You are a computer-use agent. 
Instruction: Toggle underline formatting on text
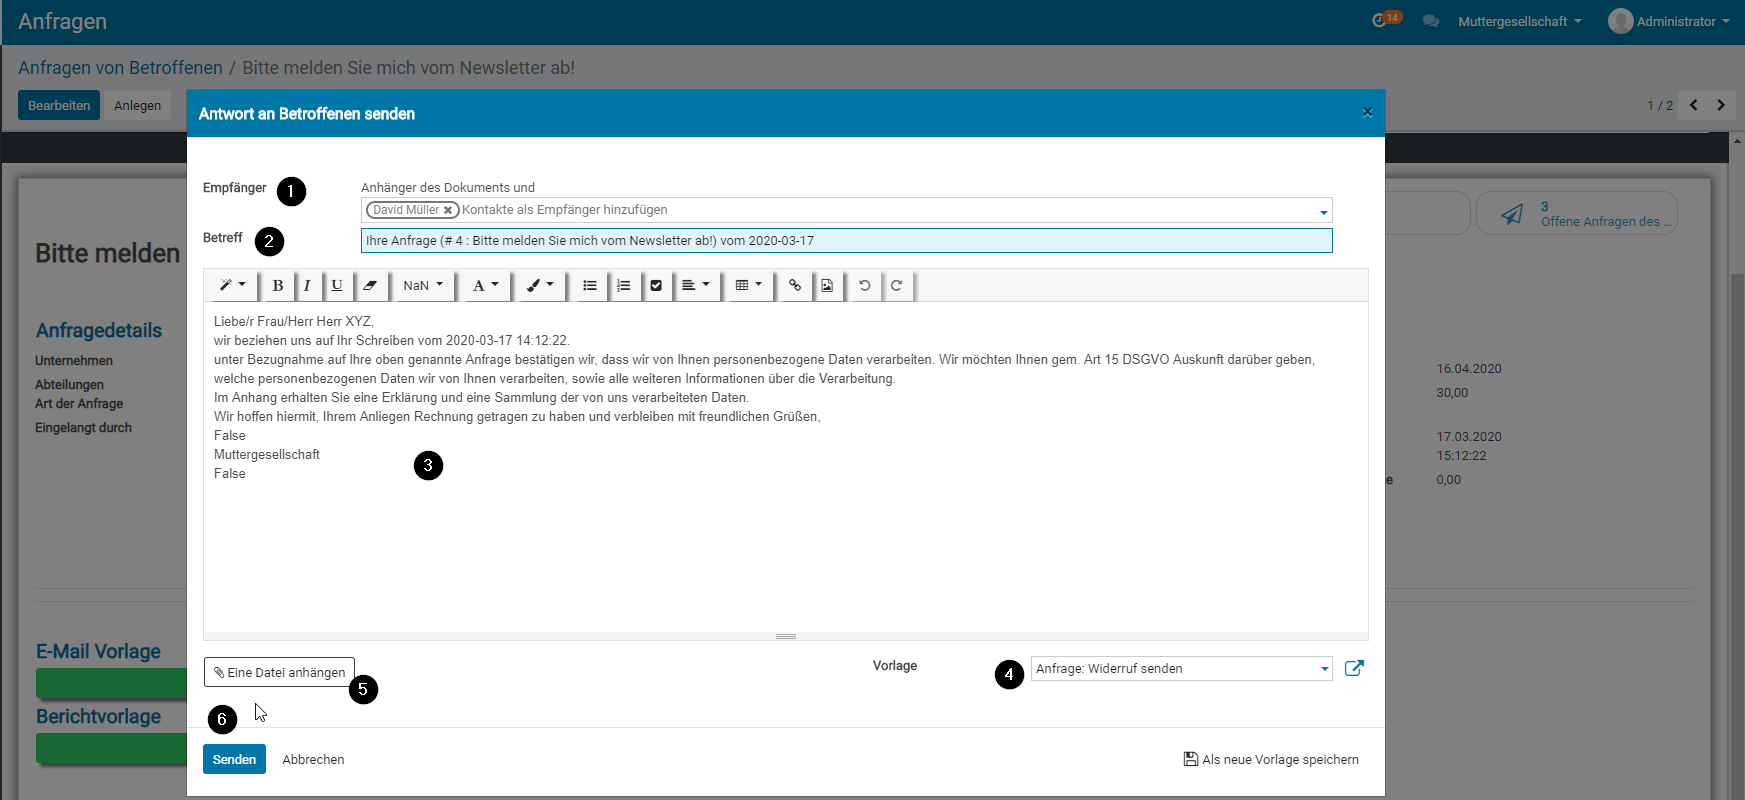coord(337,286)
